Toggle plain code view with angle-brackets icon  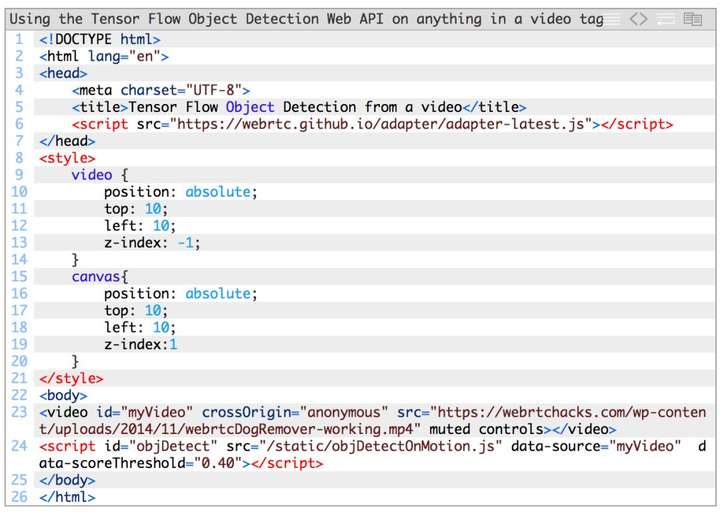pyautogui.click(x=639, y=19)
